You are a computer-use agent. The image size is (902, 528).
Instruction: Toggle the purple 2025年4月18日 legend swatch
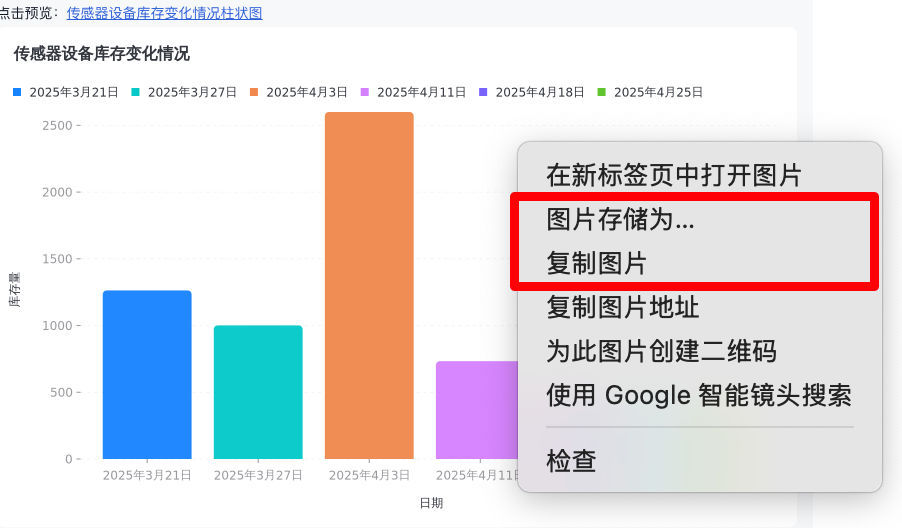point(483,92)
